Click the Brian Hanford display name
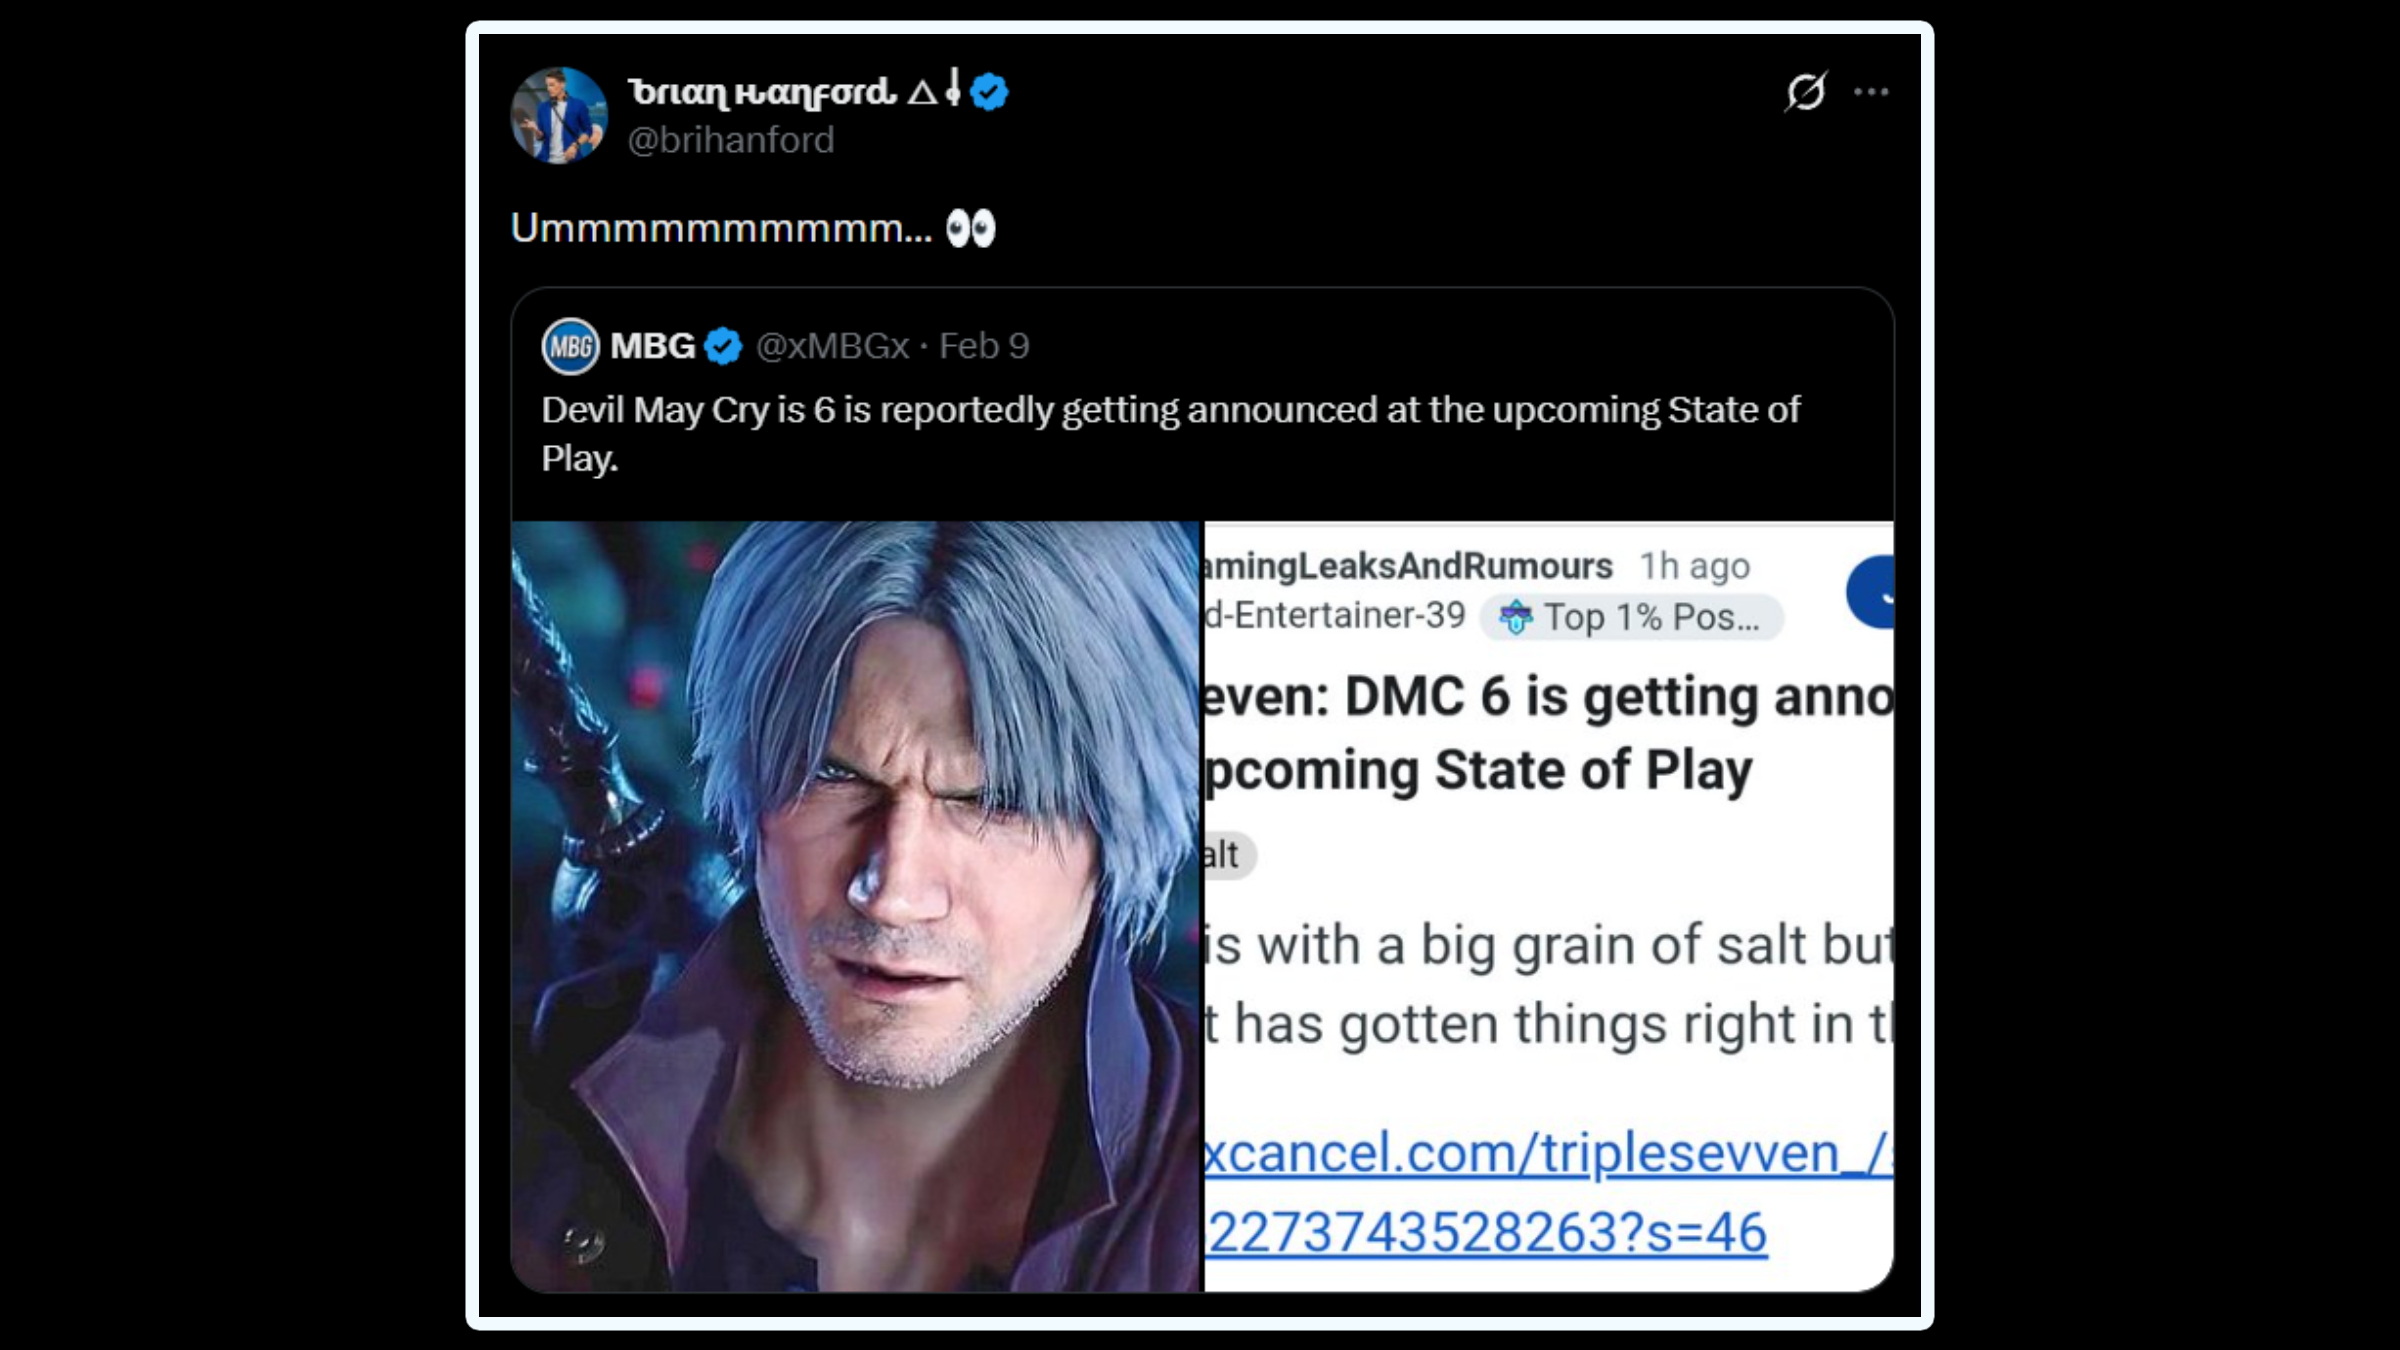This screenshot has height=1350, width=2400. 762,92
